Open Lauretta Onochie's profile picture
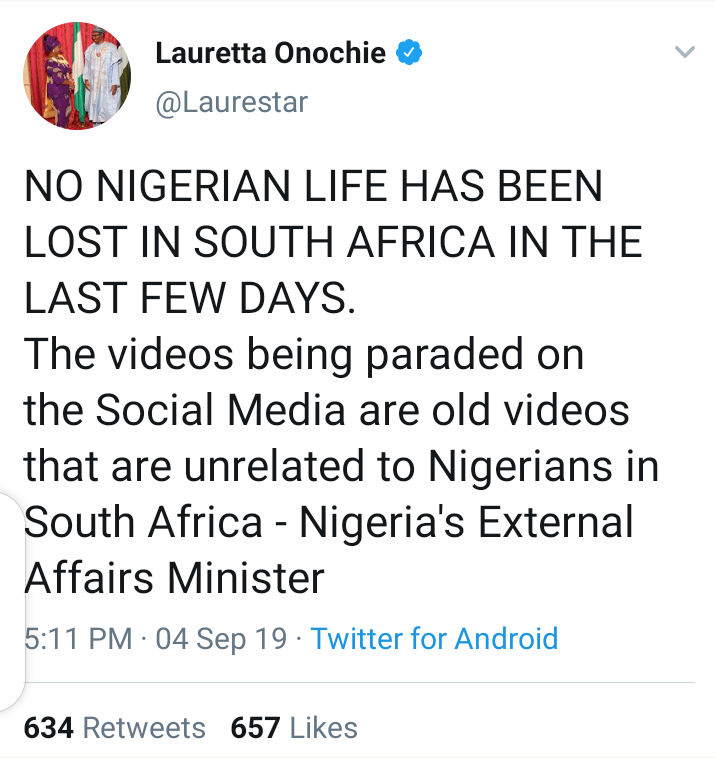The width and height of the screenshot is (715, 758). point(77,78)
